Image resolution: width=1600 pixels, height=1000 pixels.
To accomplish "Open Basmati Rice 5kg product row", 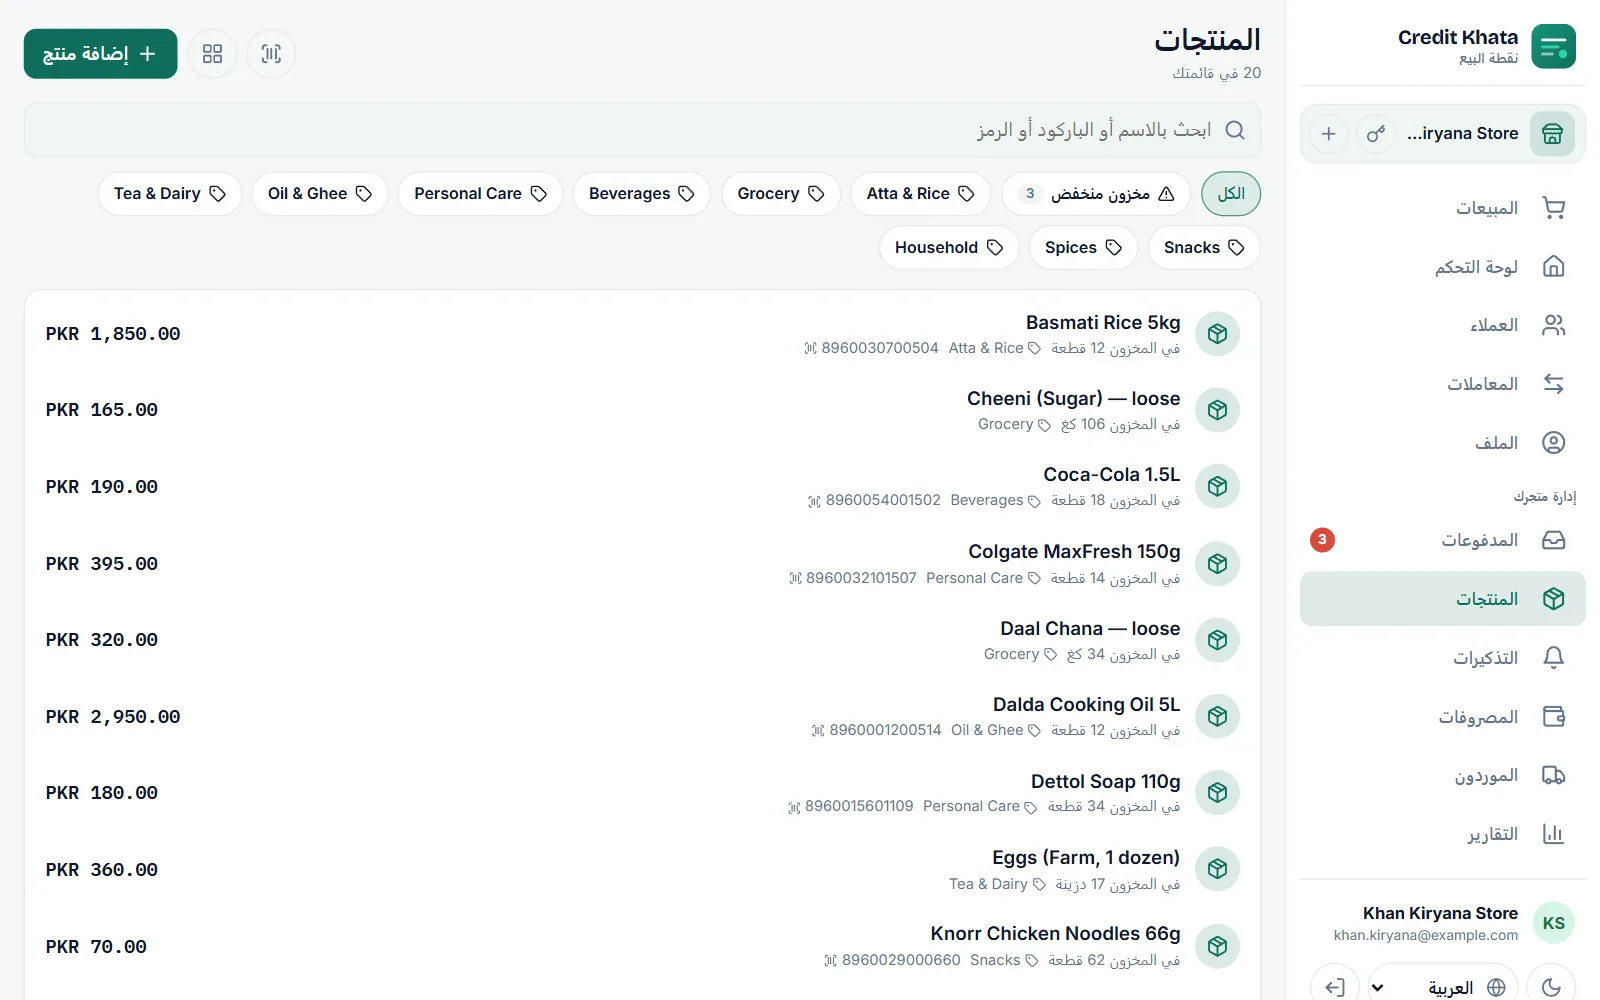I will point(643,334).
